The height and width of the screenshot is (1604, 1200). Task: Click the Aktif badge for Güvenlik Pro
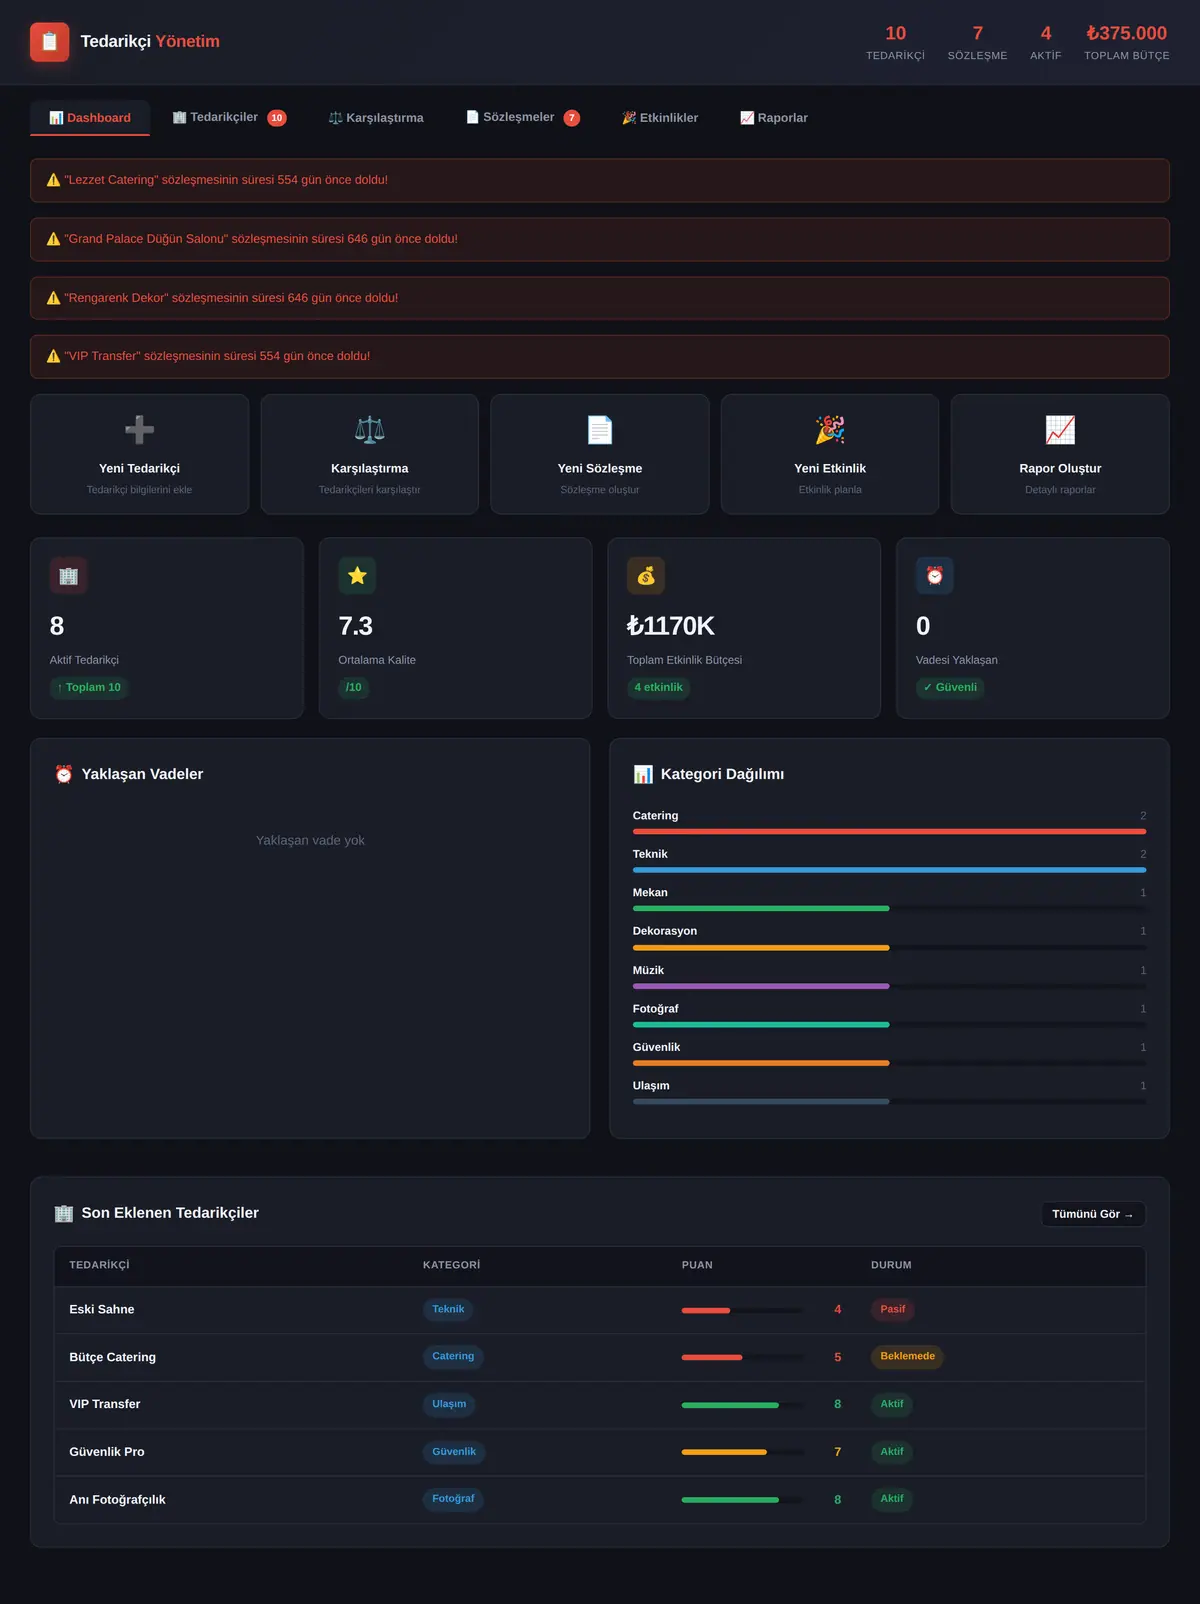tap(891, 1452)
